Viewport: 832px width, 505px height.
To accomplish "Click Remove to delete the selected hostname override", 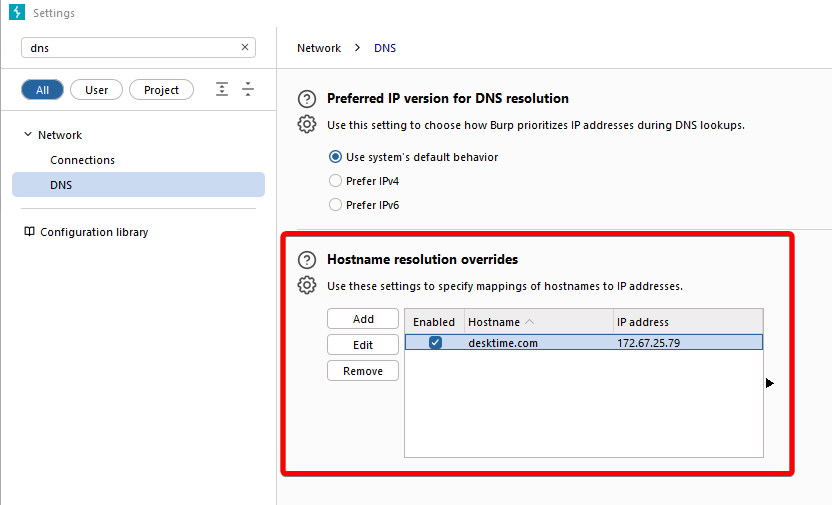I will [363, 371].
